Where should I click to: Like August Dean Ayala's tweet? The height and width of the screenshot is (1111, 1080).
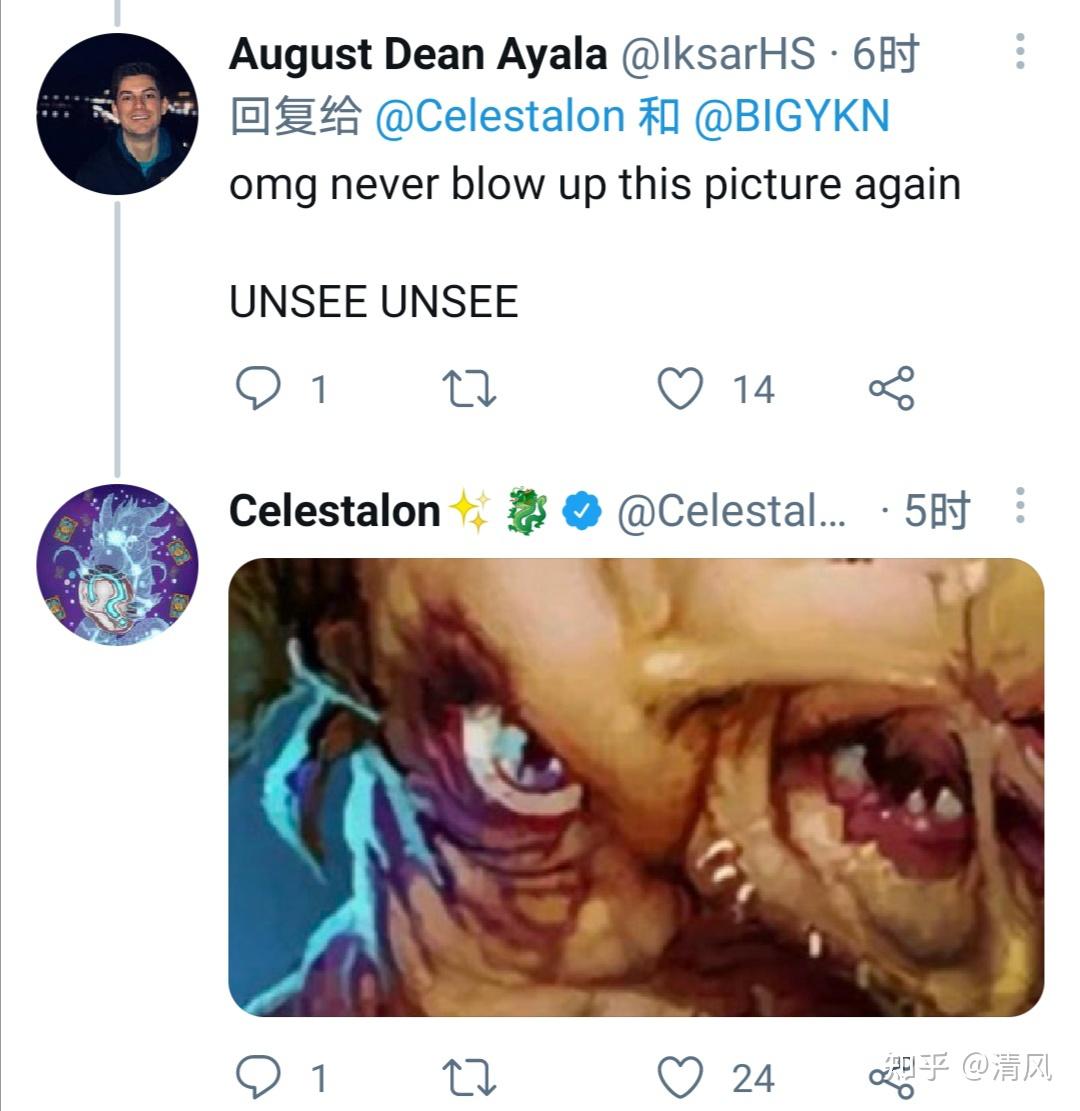[681, 388]
